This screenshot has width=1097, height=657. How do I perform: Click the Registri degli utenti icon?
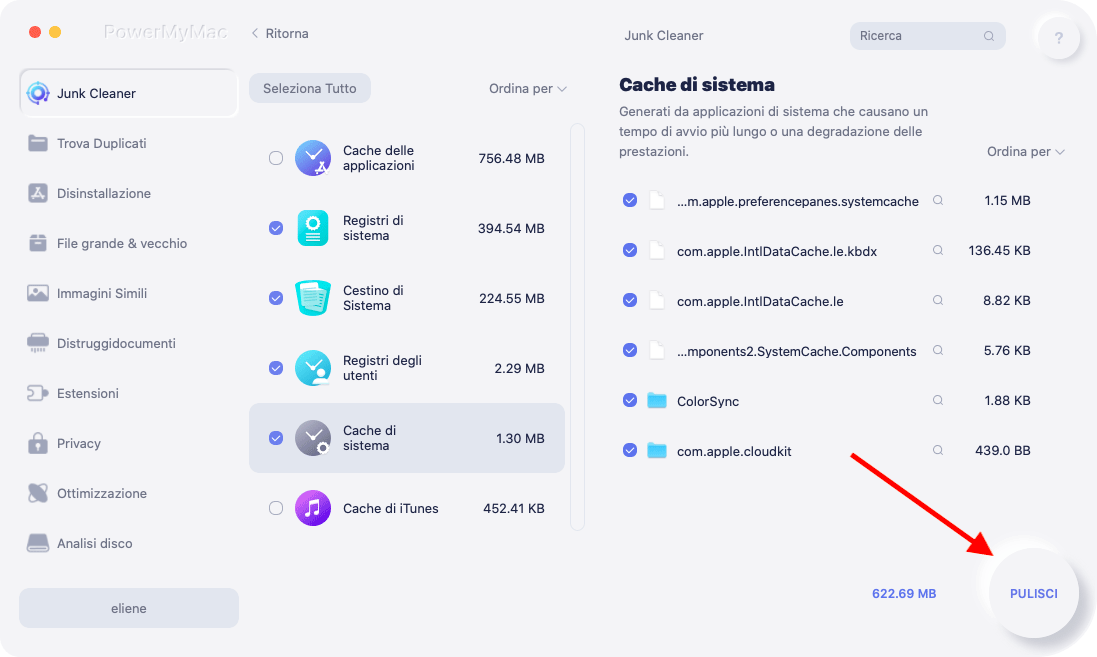[313, 368]
